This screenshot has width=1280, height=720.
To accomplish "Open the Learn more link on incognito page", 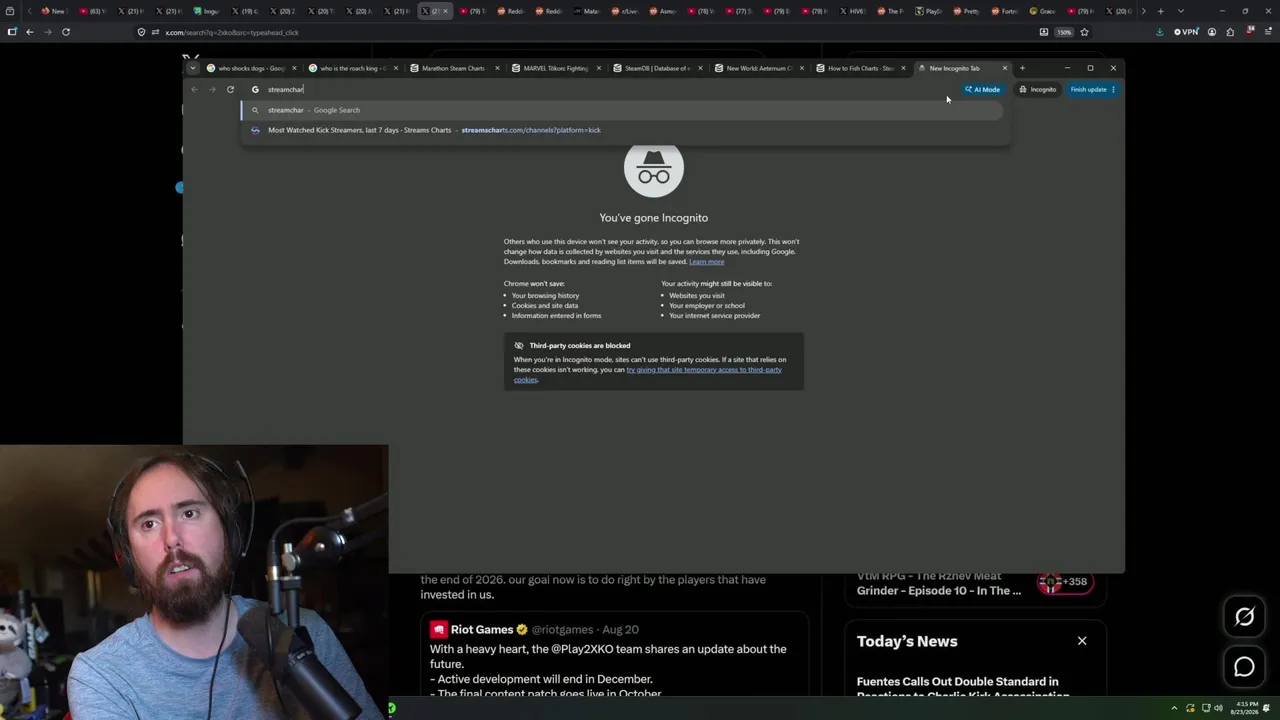I will click(x=706, y=262).
